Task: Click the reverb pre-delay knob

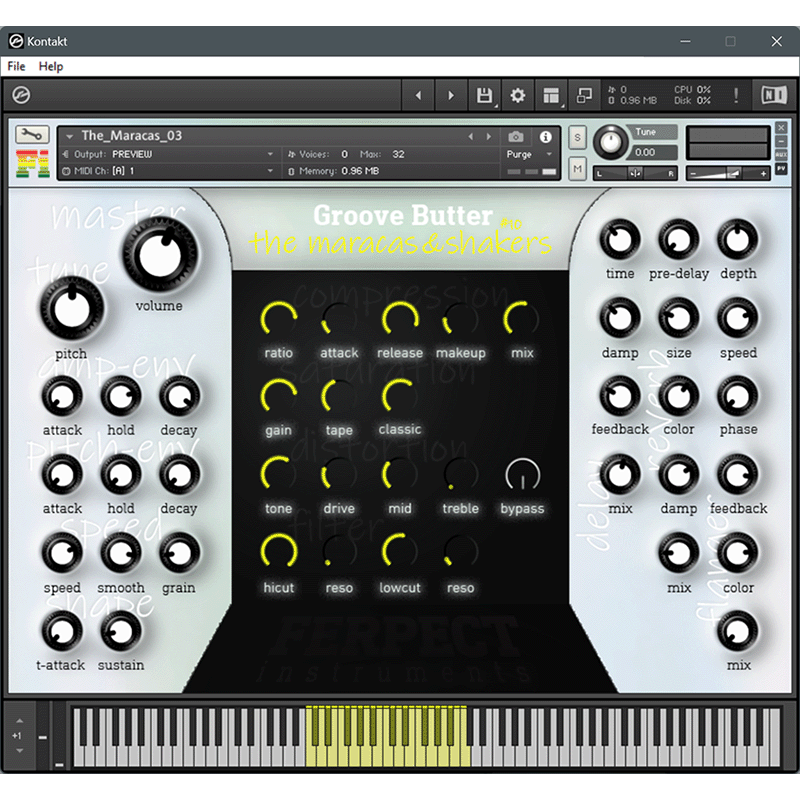Action: pos(679,239)
